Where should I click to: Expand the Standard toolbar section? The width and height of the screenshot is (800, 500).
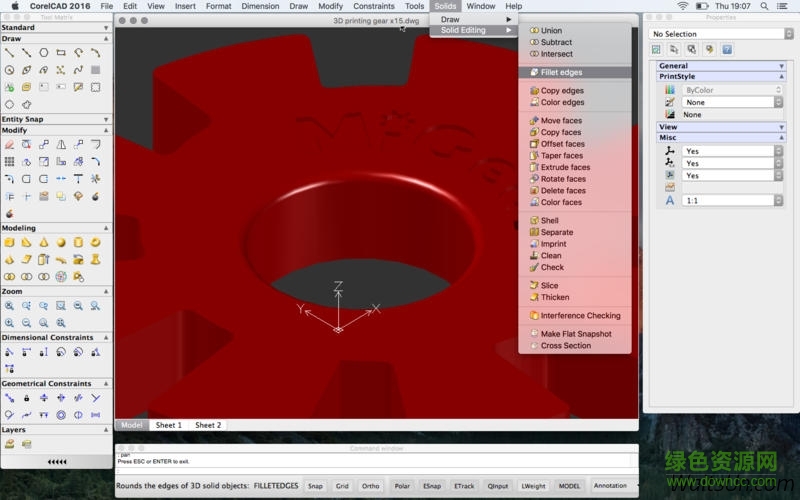(x=56, y=27)
